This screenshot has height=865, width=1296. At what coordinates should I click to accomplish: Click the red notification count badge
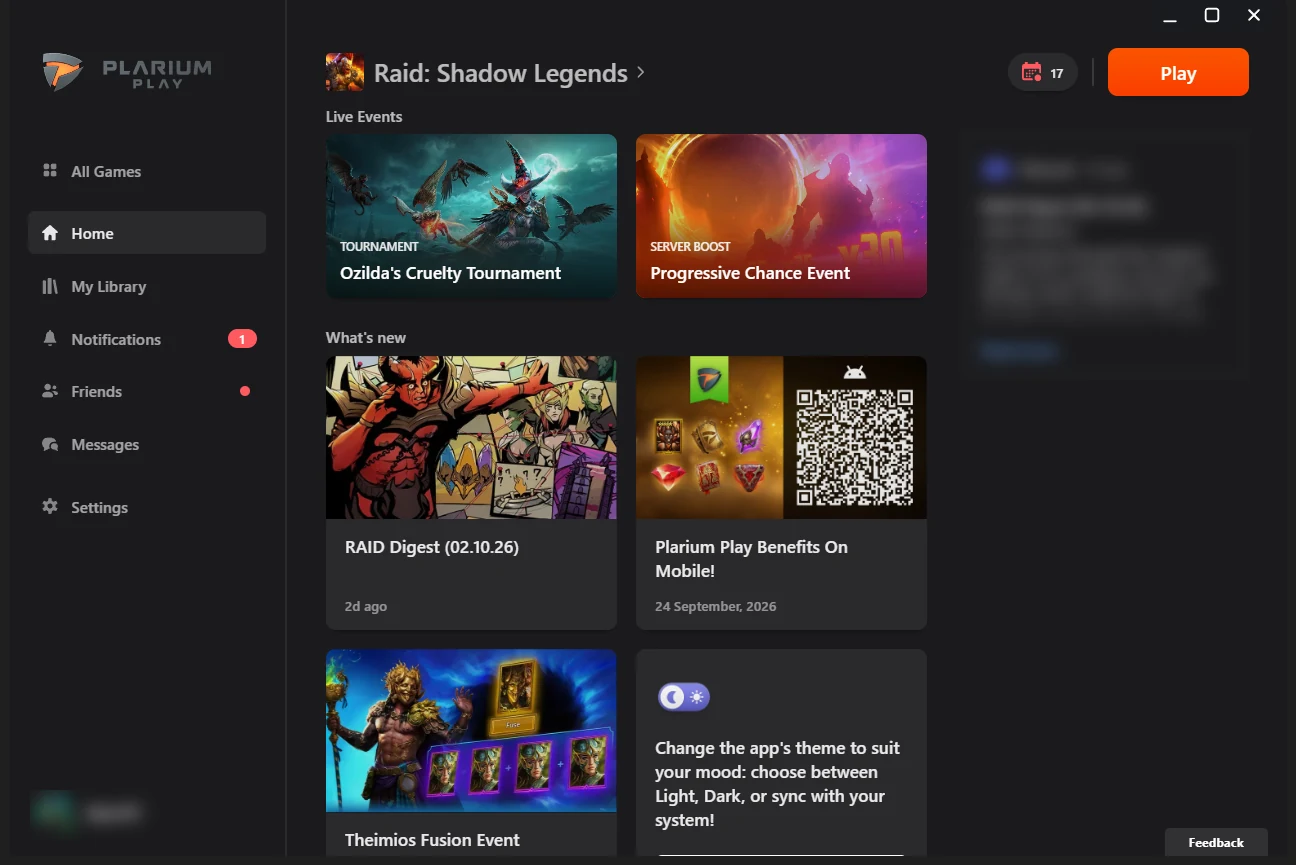pos(242,339)
